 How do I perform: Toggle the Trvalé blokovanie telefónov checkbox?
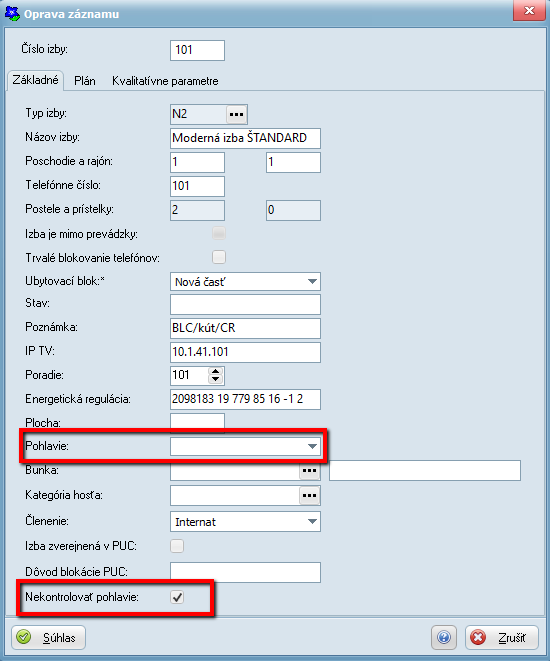219,257
